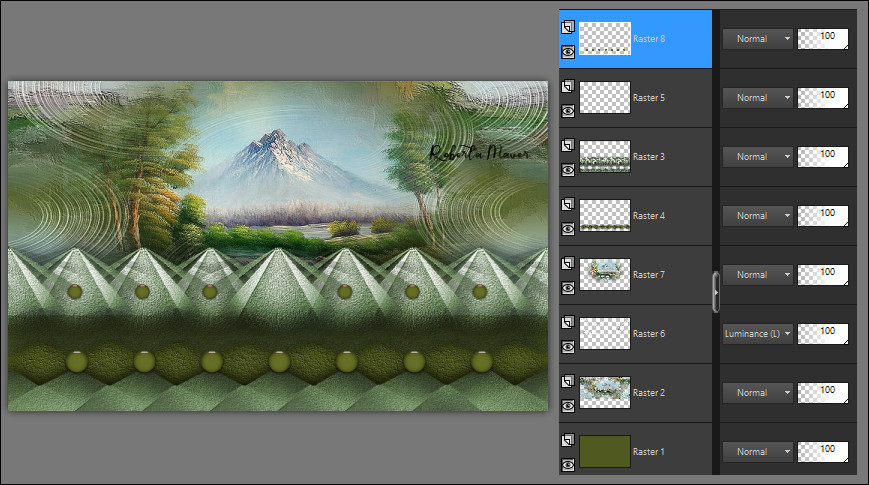The height and width of the screenshot is (485, 869).
Task: Click the raster layer type icon for Raster 3
Action: pyautogui.click(x=568, y=145)
